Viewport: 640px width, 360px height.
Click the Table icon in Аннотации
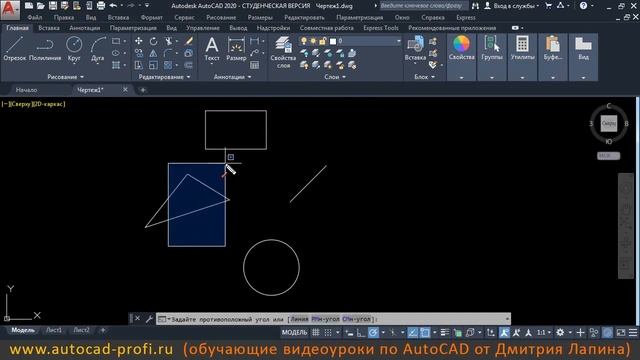tap(254, 65)
